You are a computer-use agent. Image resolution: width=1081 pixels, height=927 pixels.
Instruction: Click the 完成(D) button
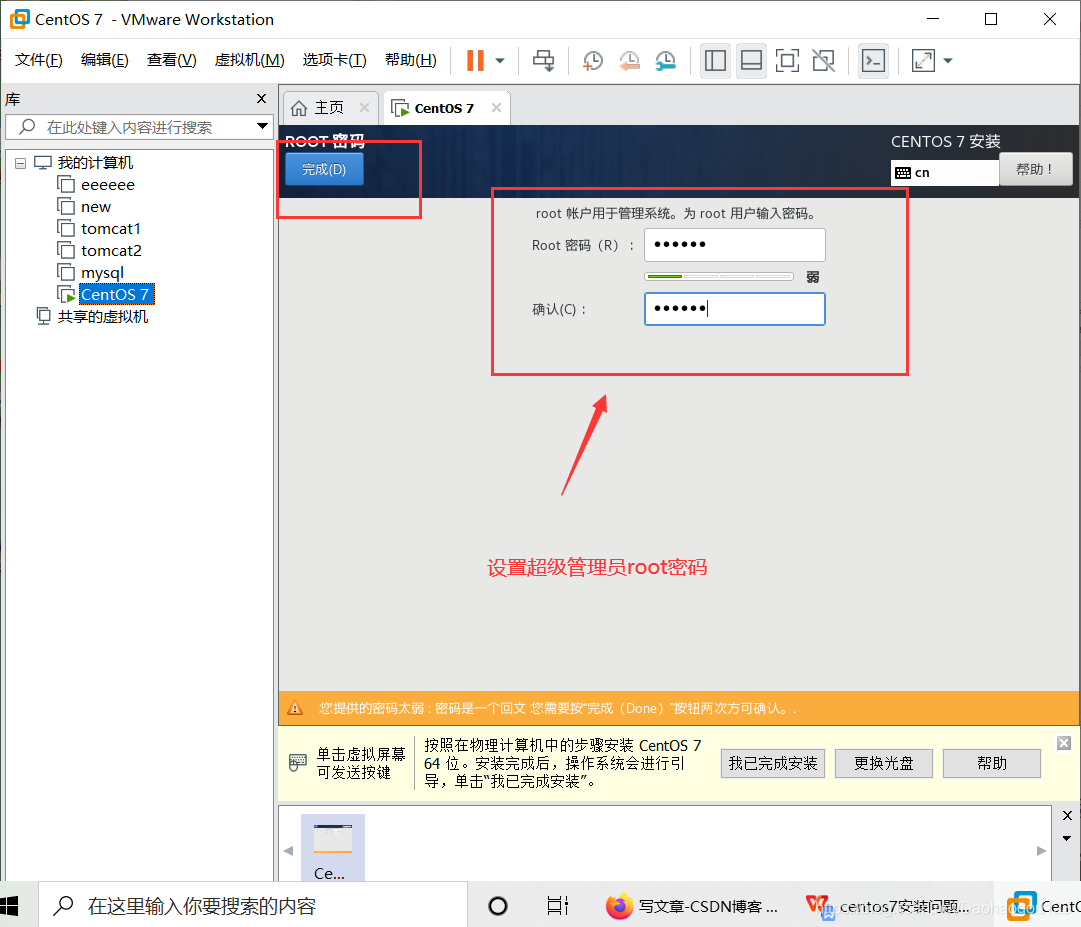[324, 170]
